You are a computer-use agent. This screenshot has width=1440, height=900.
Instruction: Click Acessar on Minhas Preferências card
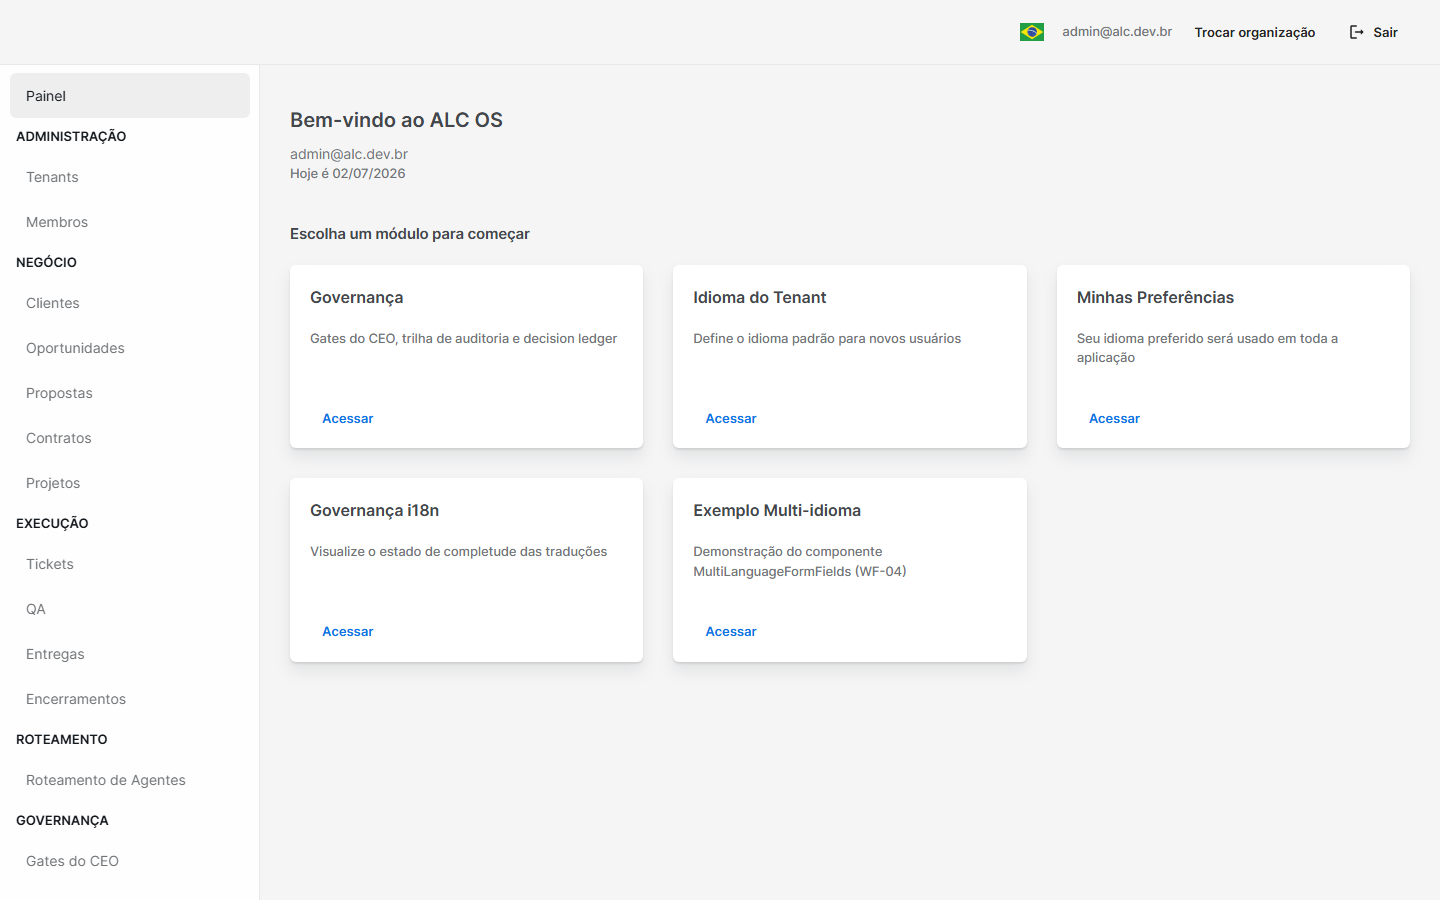[x=1114, y=419]
